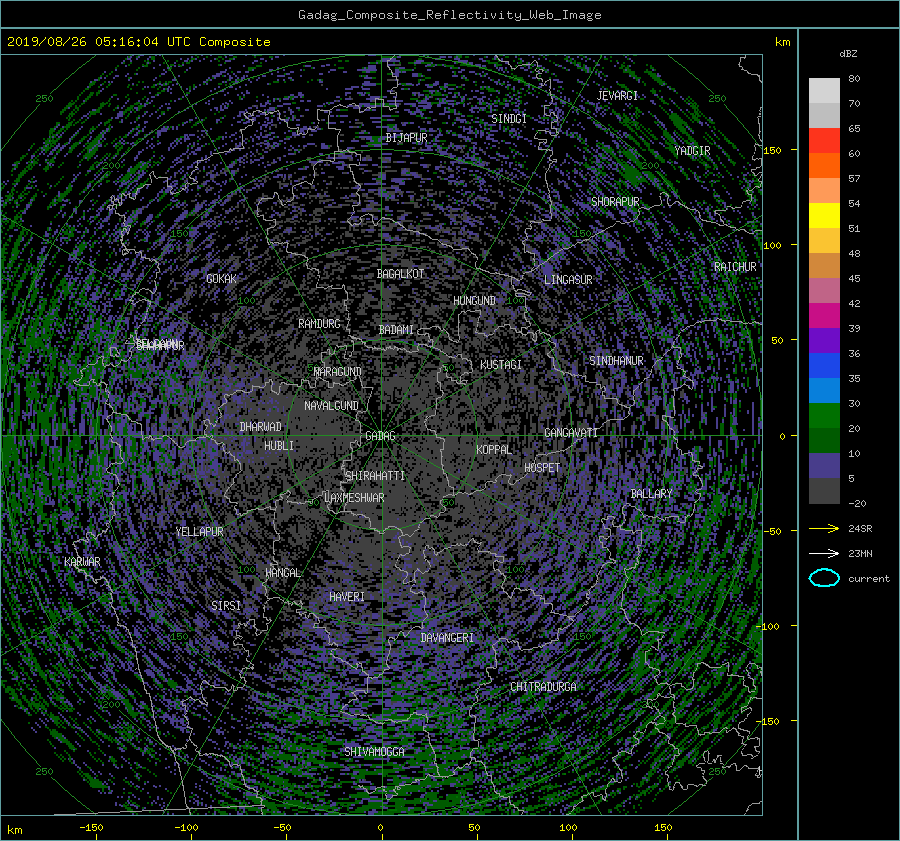Click the cyan current ellipse legend icon
Image resolution: width=900 pixels, height=841 pixels.
(x=824, y=578)
